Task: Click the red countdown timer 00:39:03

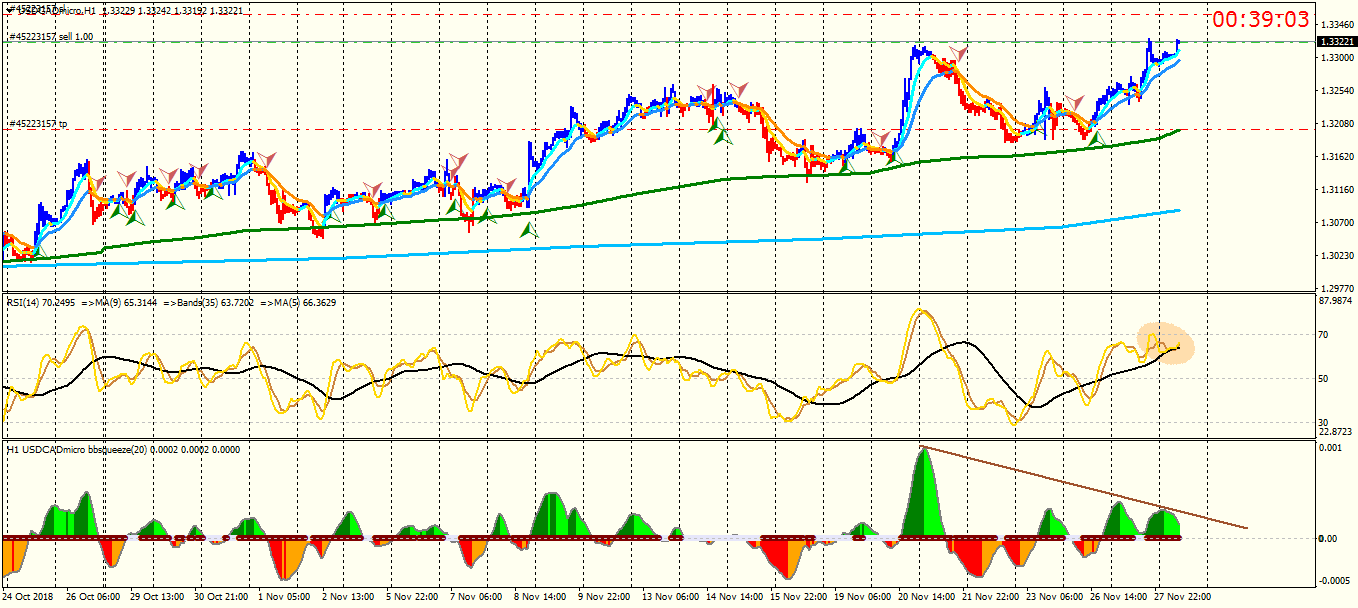Action: point(1261,19)
